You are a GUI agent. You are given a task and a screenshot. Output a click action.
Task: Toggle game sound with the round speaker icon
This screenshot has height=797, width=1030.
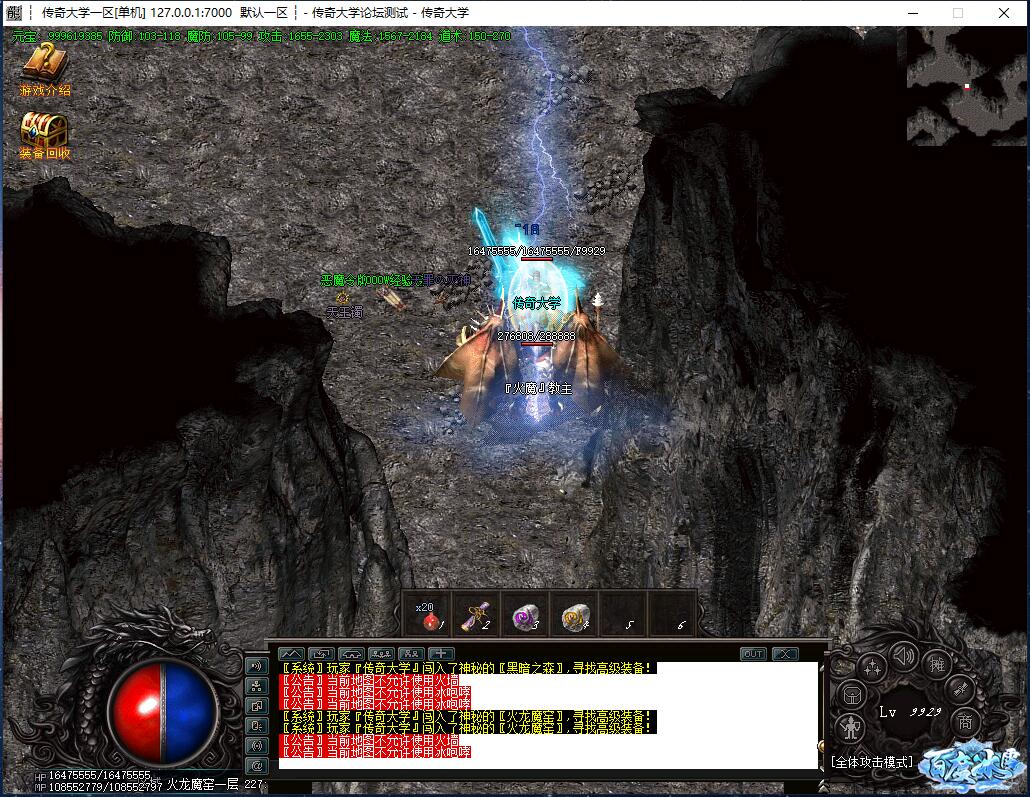tap(905, 655)
